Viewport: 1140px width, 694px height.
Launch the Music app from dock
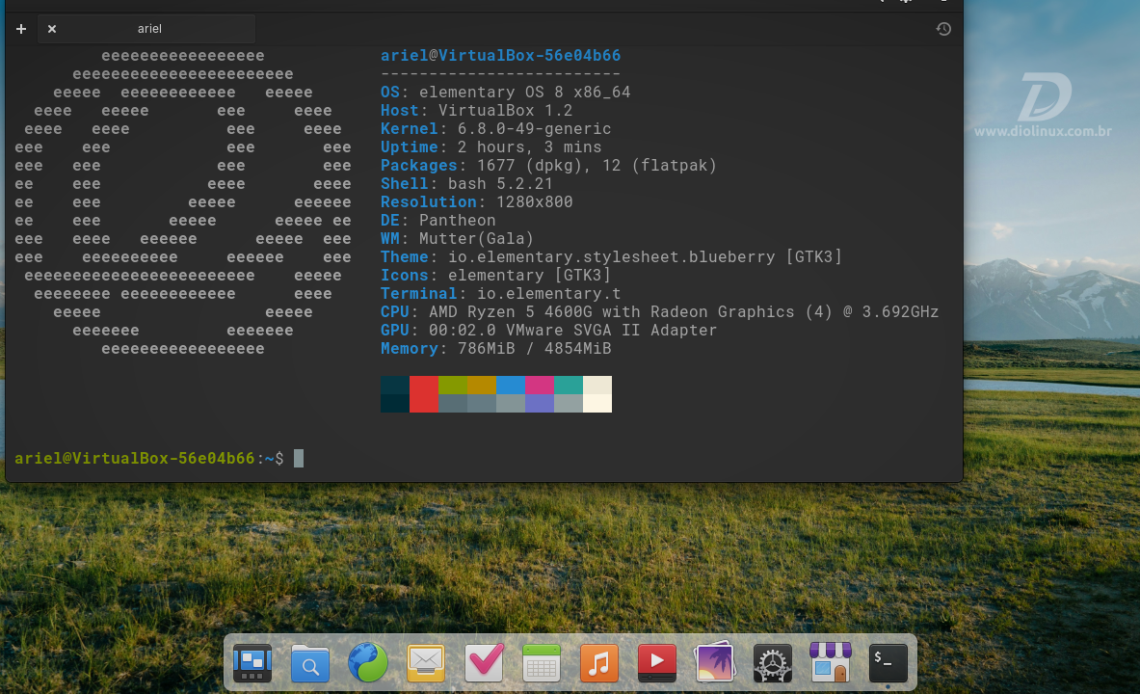(599, 663)
